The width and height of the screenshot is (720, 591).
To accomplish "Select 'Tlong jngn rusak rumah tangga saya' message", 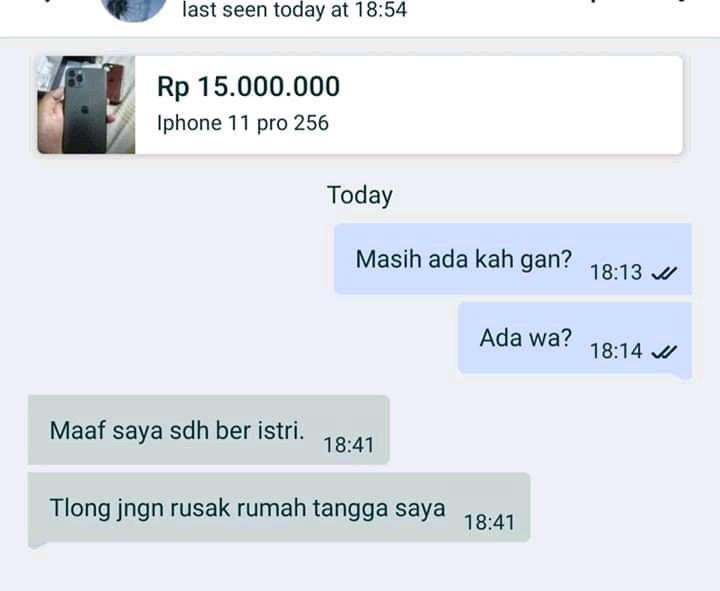I will (279, 509).
